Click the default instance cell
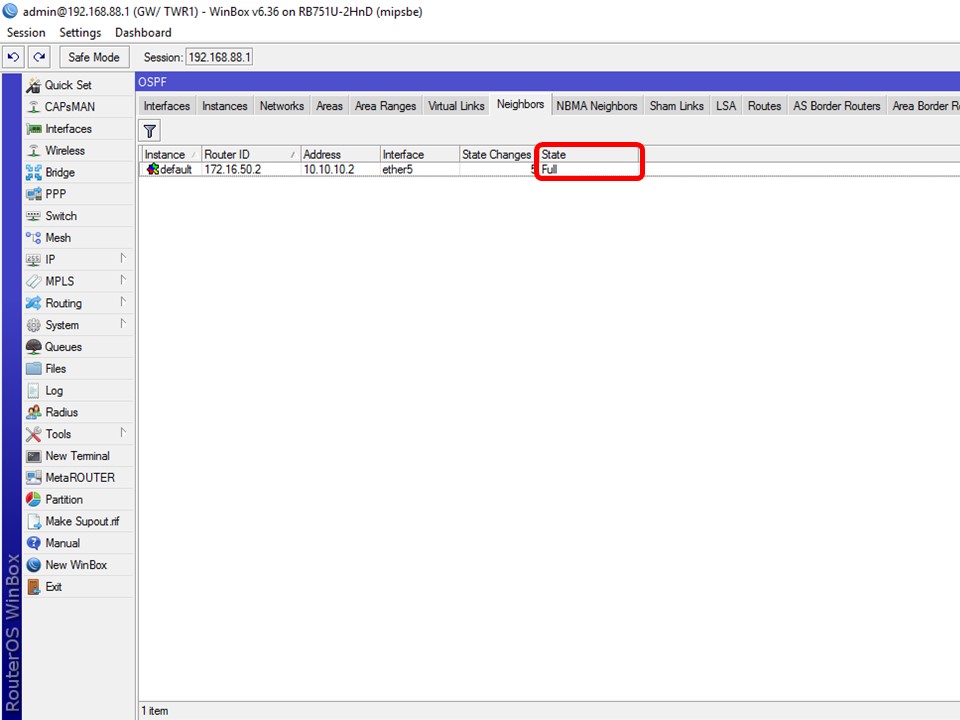The height and width of the screenshot is (720, 960). tap(170, 170)
